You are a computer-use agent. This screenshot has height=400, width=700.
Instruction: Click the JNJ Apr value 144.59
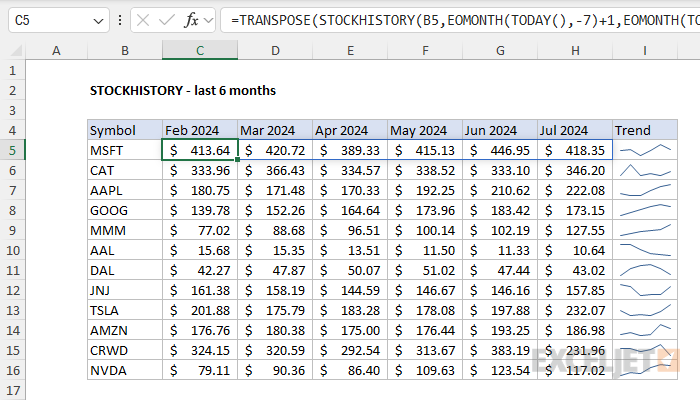pos(350,290)
